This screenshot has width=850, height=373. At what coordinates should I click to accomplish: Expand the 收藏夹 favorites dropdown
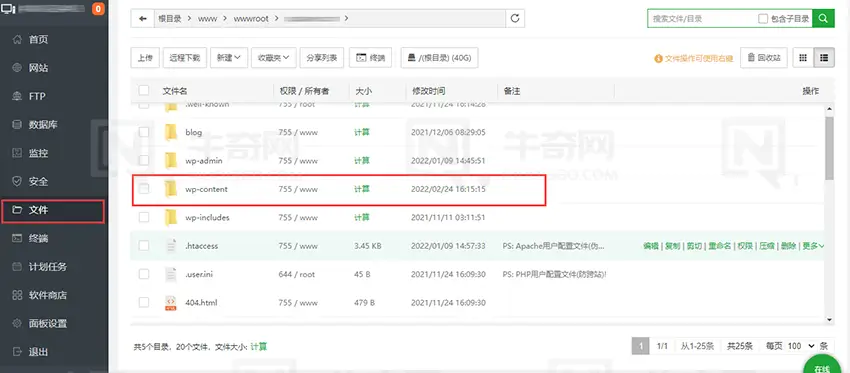[274, 57]
